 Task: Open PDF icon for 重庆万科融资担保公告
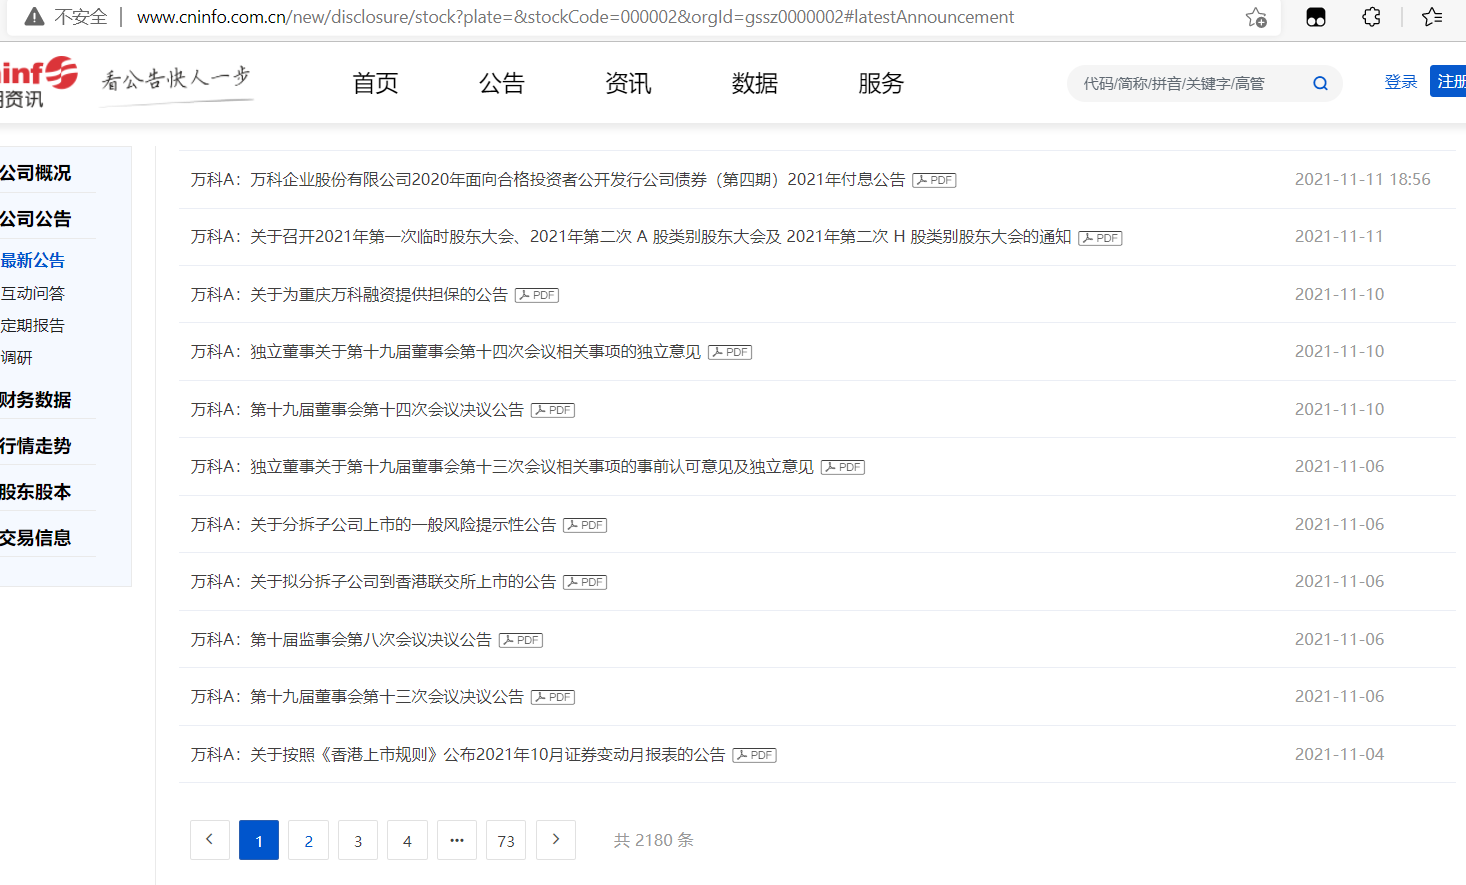click(x=537, y=295)
